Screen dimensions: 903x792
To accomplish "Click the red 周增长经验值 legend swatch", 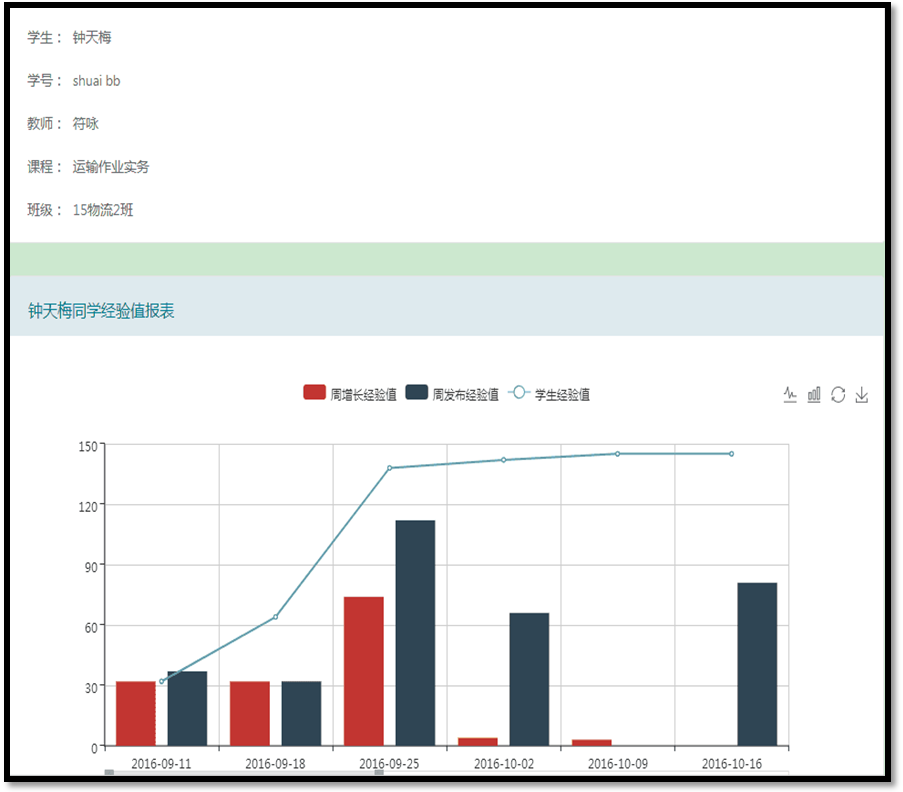I will (315, 393).
